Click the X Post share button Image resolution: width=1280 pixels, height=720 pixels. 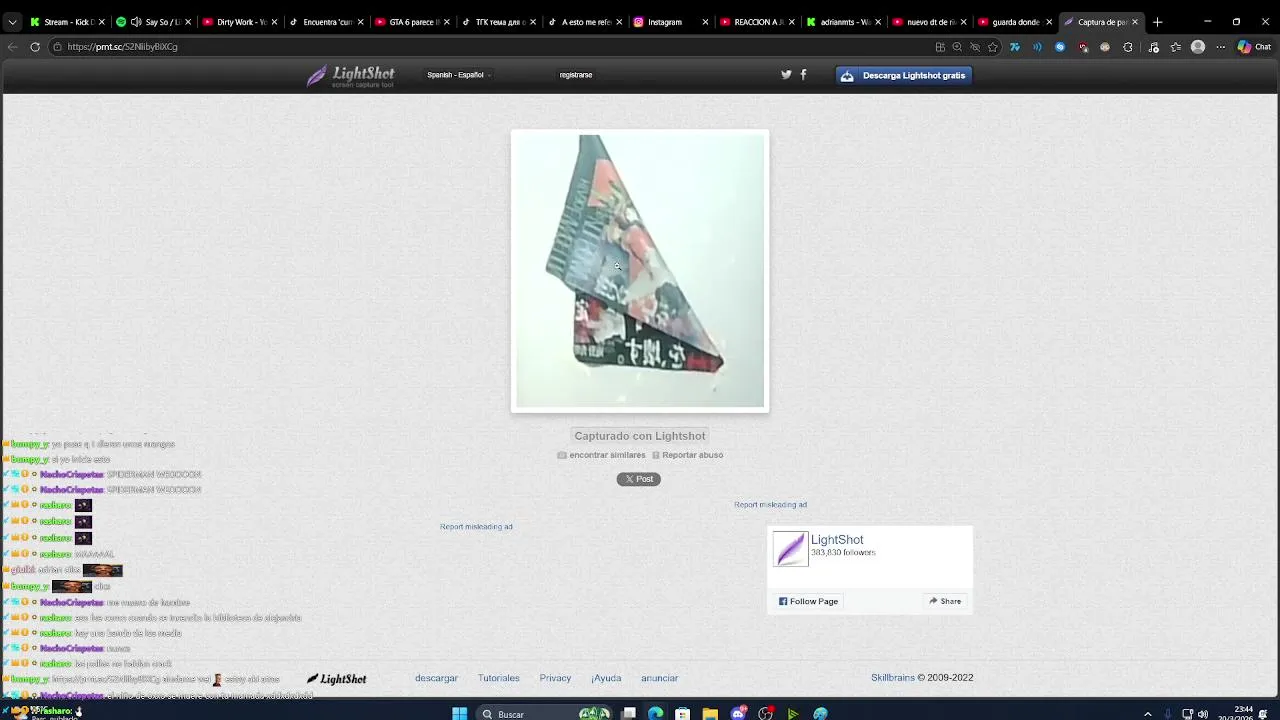tap(639, 479)
